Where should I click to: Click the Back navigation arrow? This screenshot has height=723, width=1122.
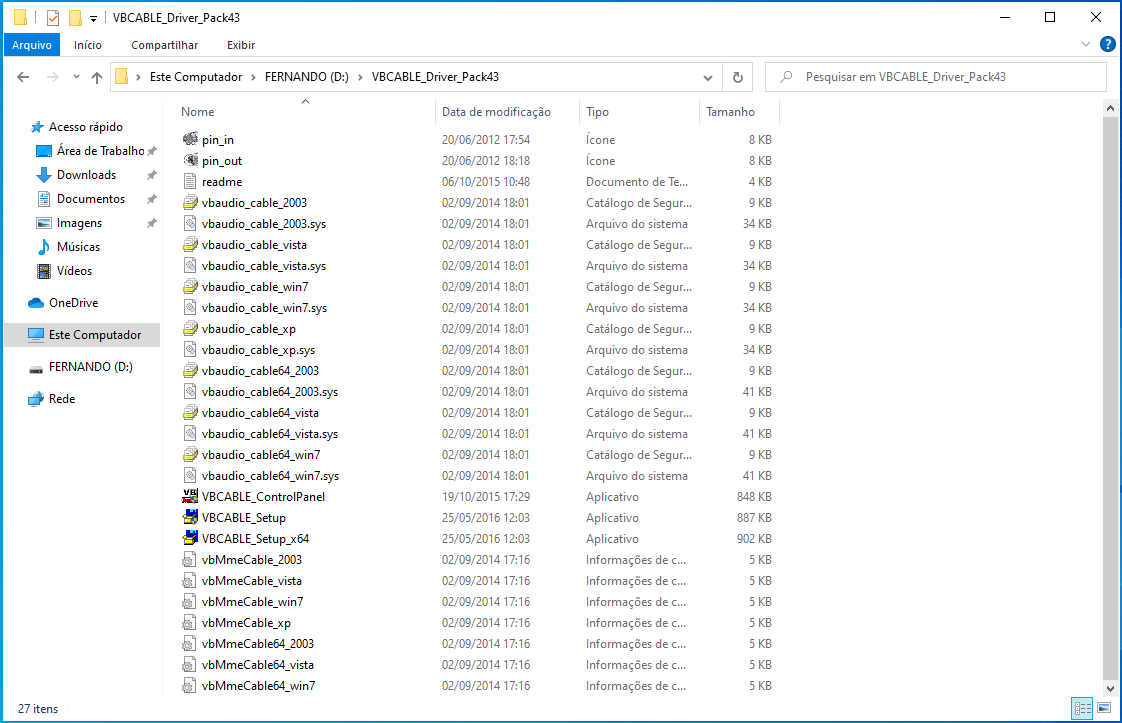(23, 77)
